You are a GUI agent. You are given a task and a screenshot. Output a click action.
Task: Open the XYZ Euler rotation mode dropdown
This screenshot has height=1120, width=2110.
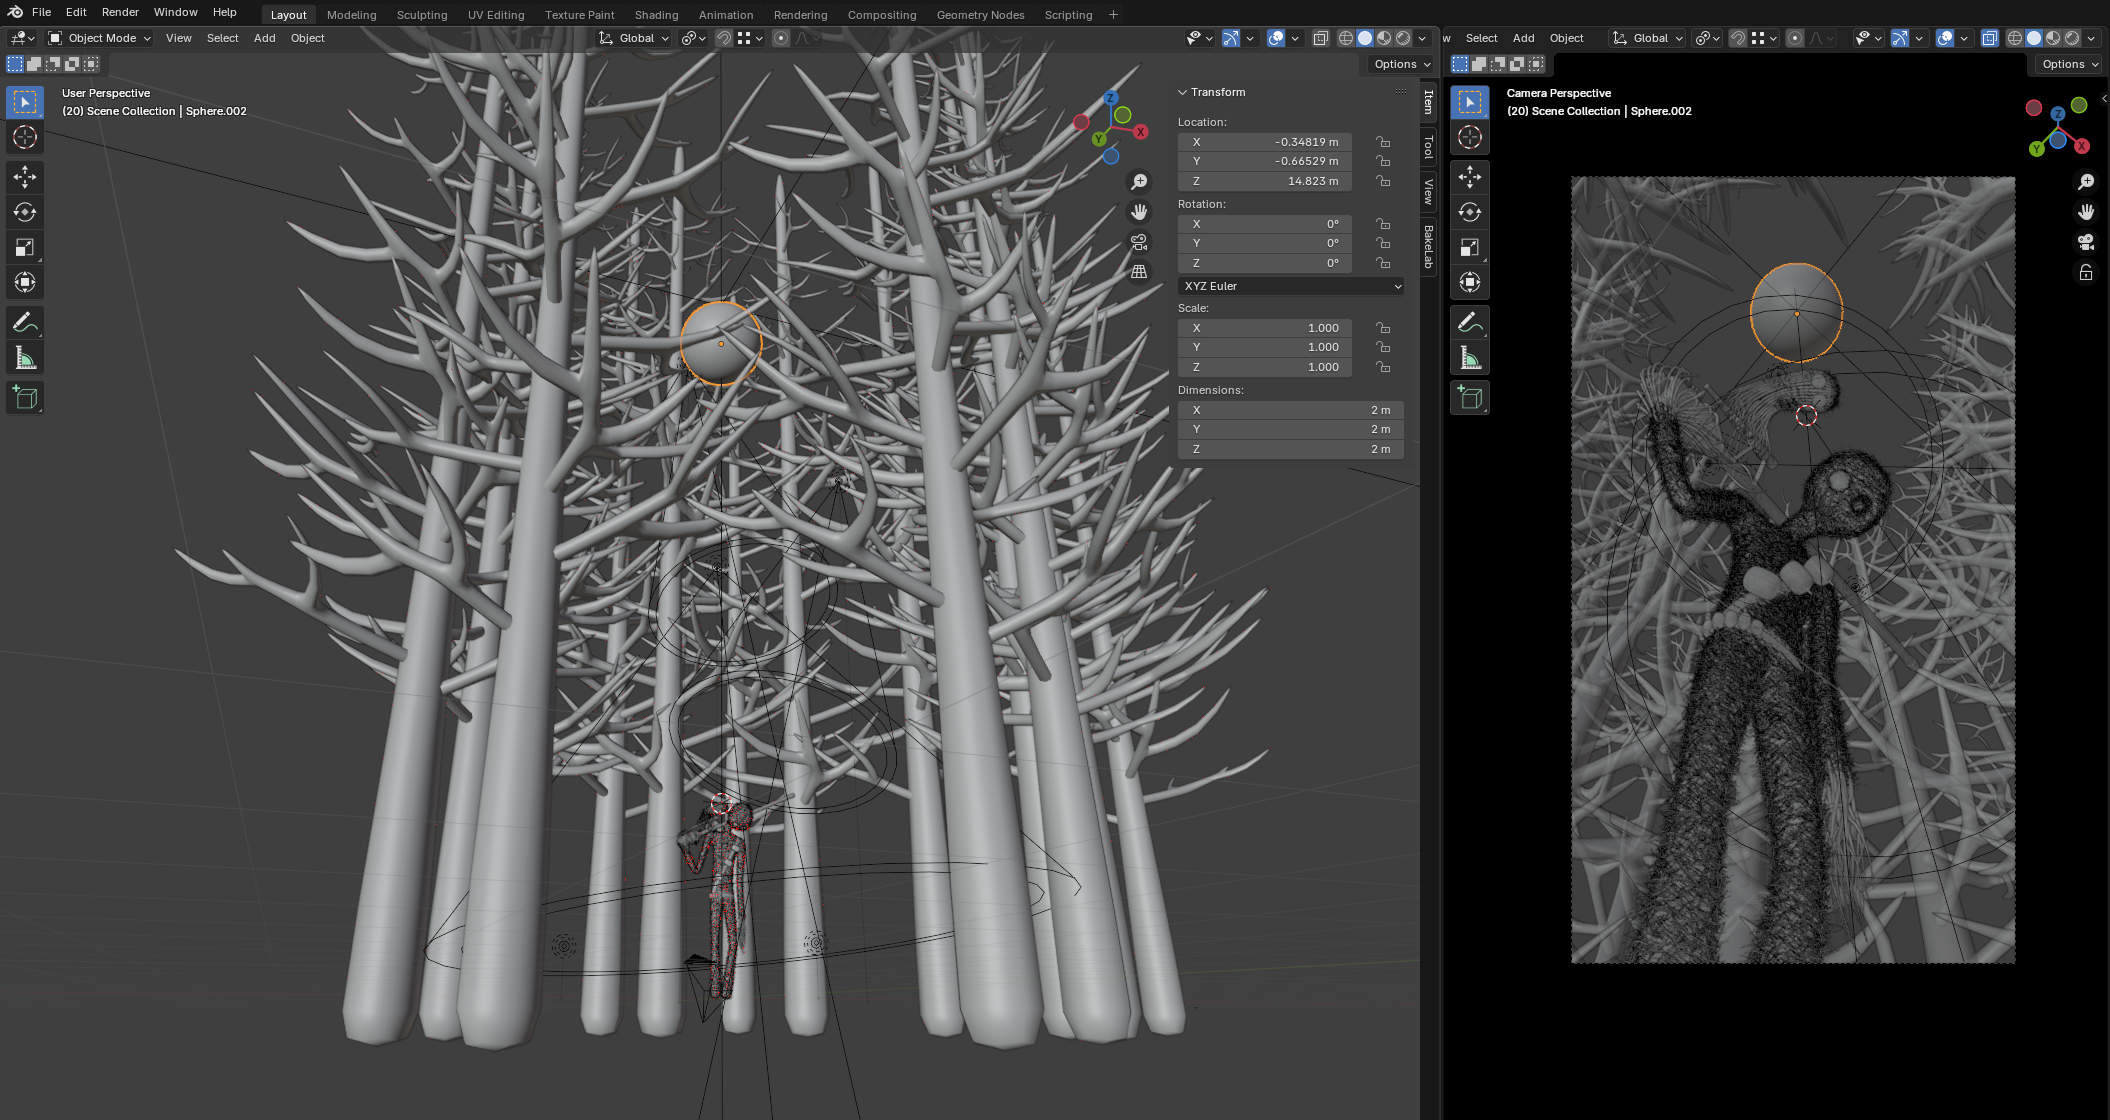[1291, 286]
